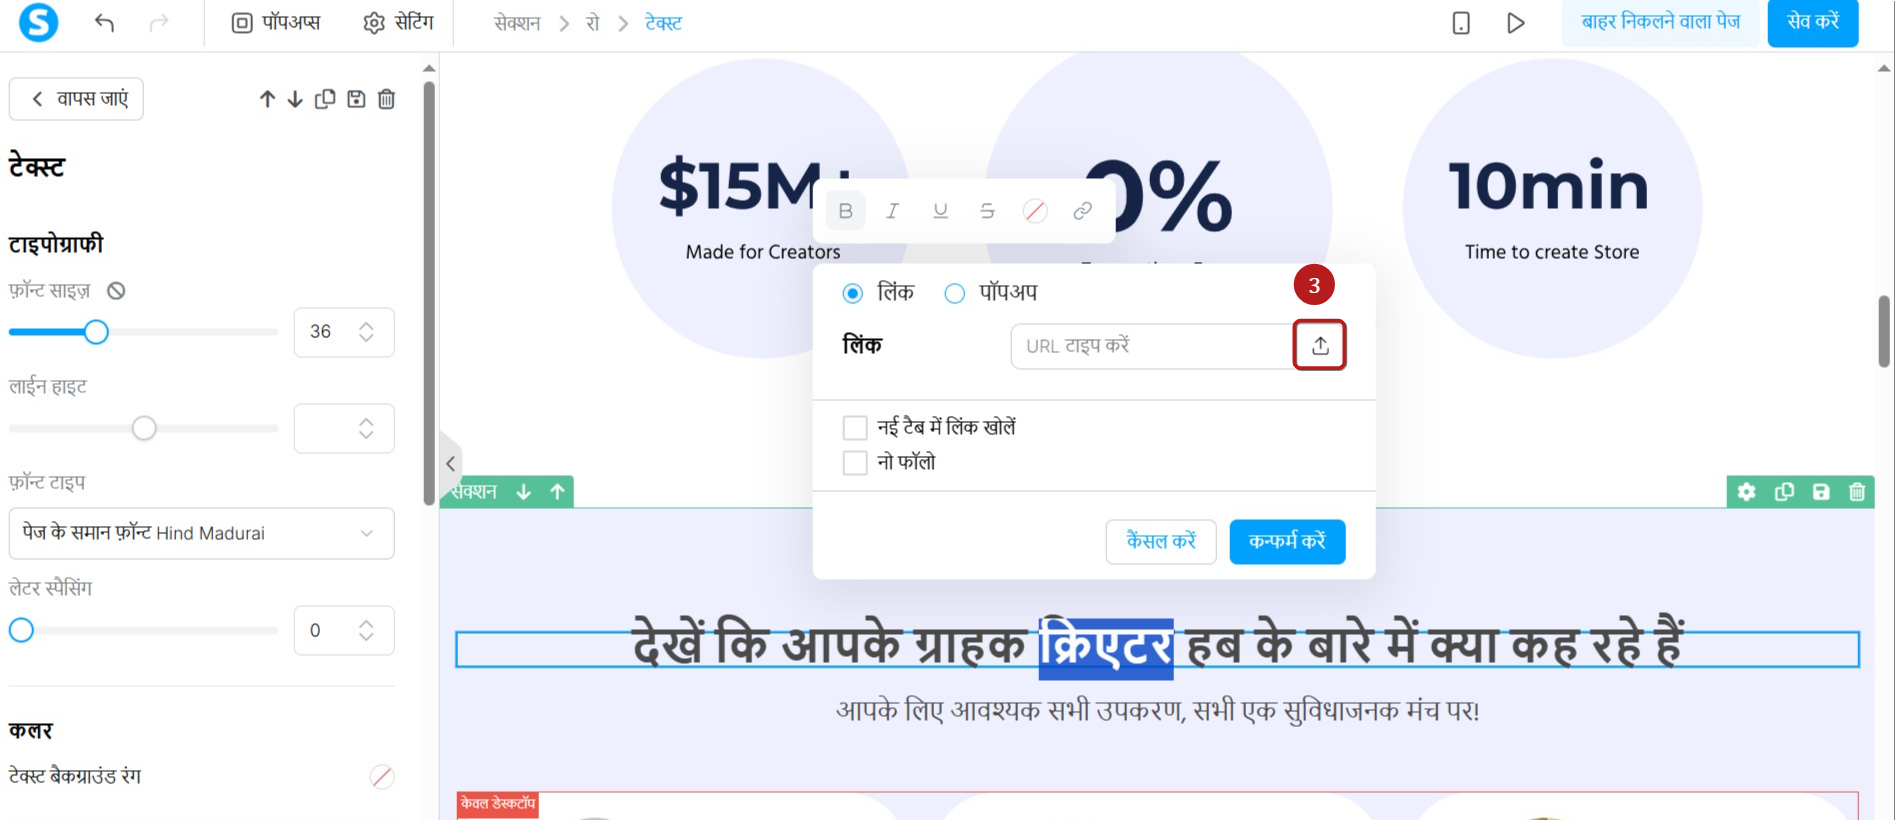Click upload file icon beside URL field

1320,345
